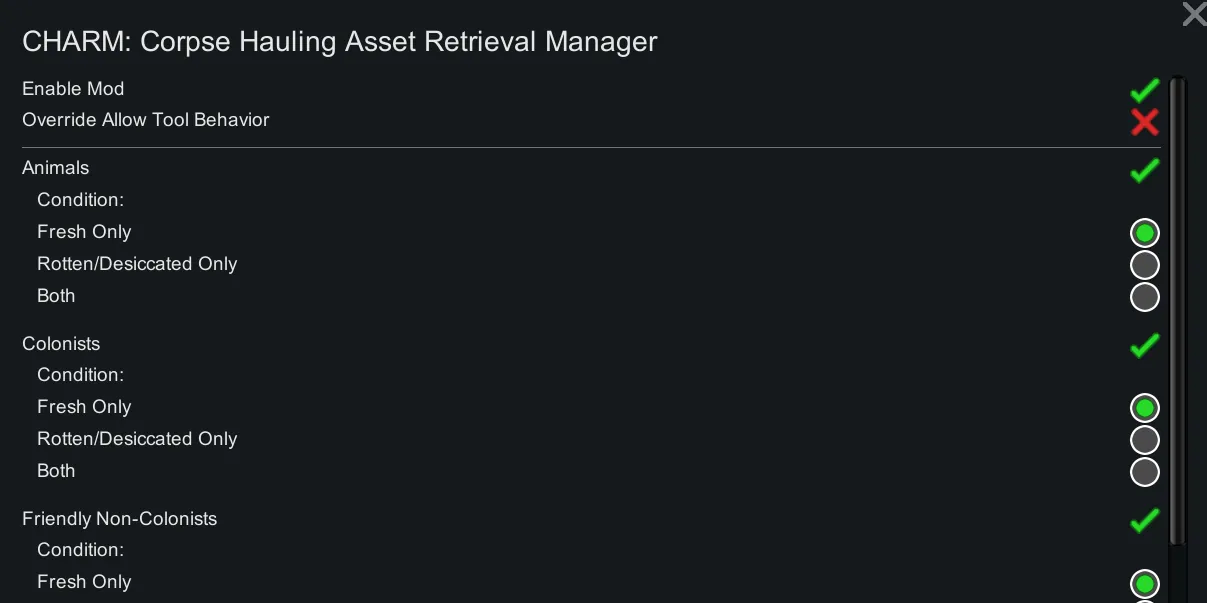Toggle the Enable Mod green checkmark
Image resolution: width=1207 pixels, height=603 pixels.
click(1144, 90)
